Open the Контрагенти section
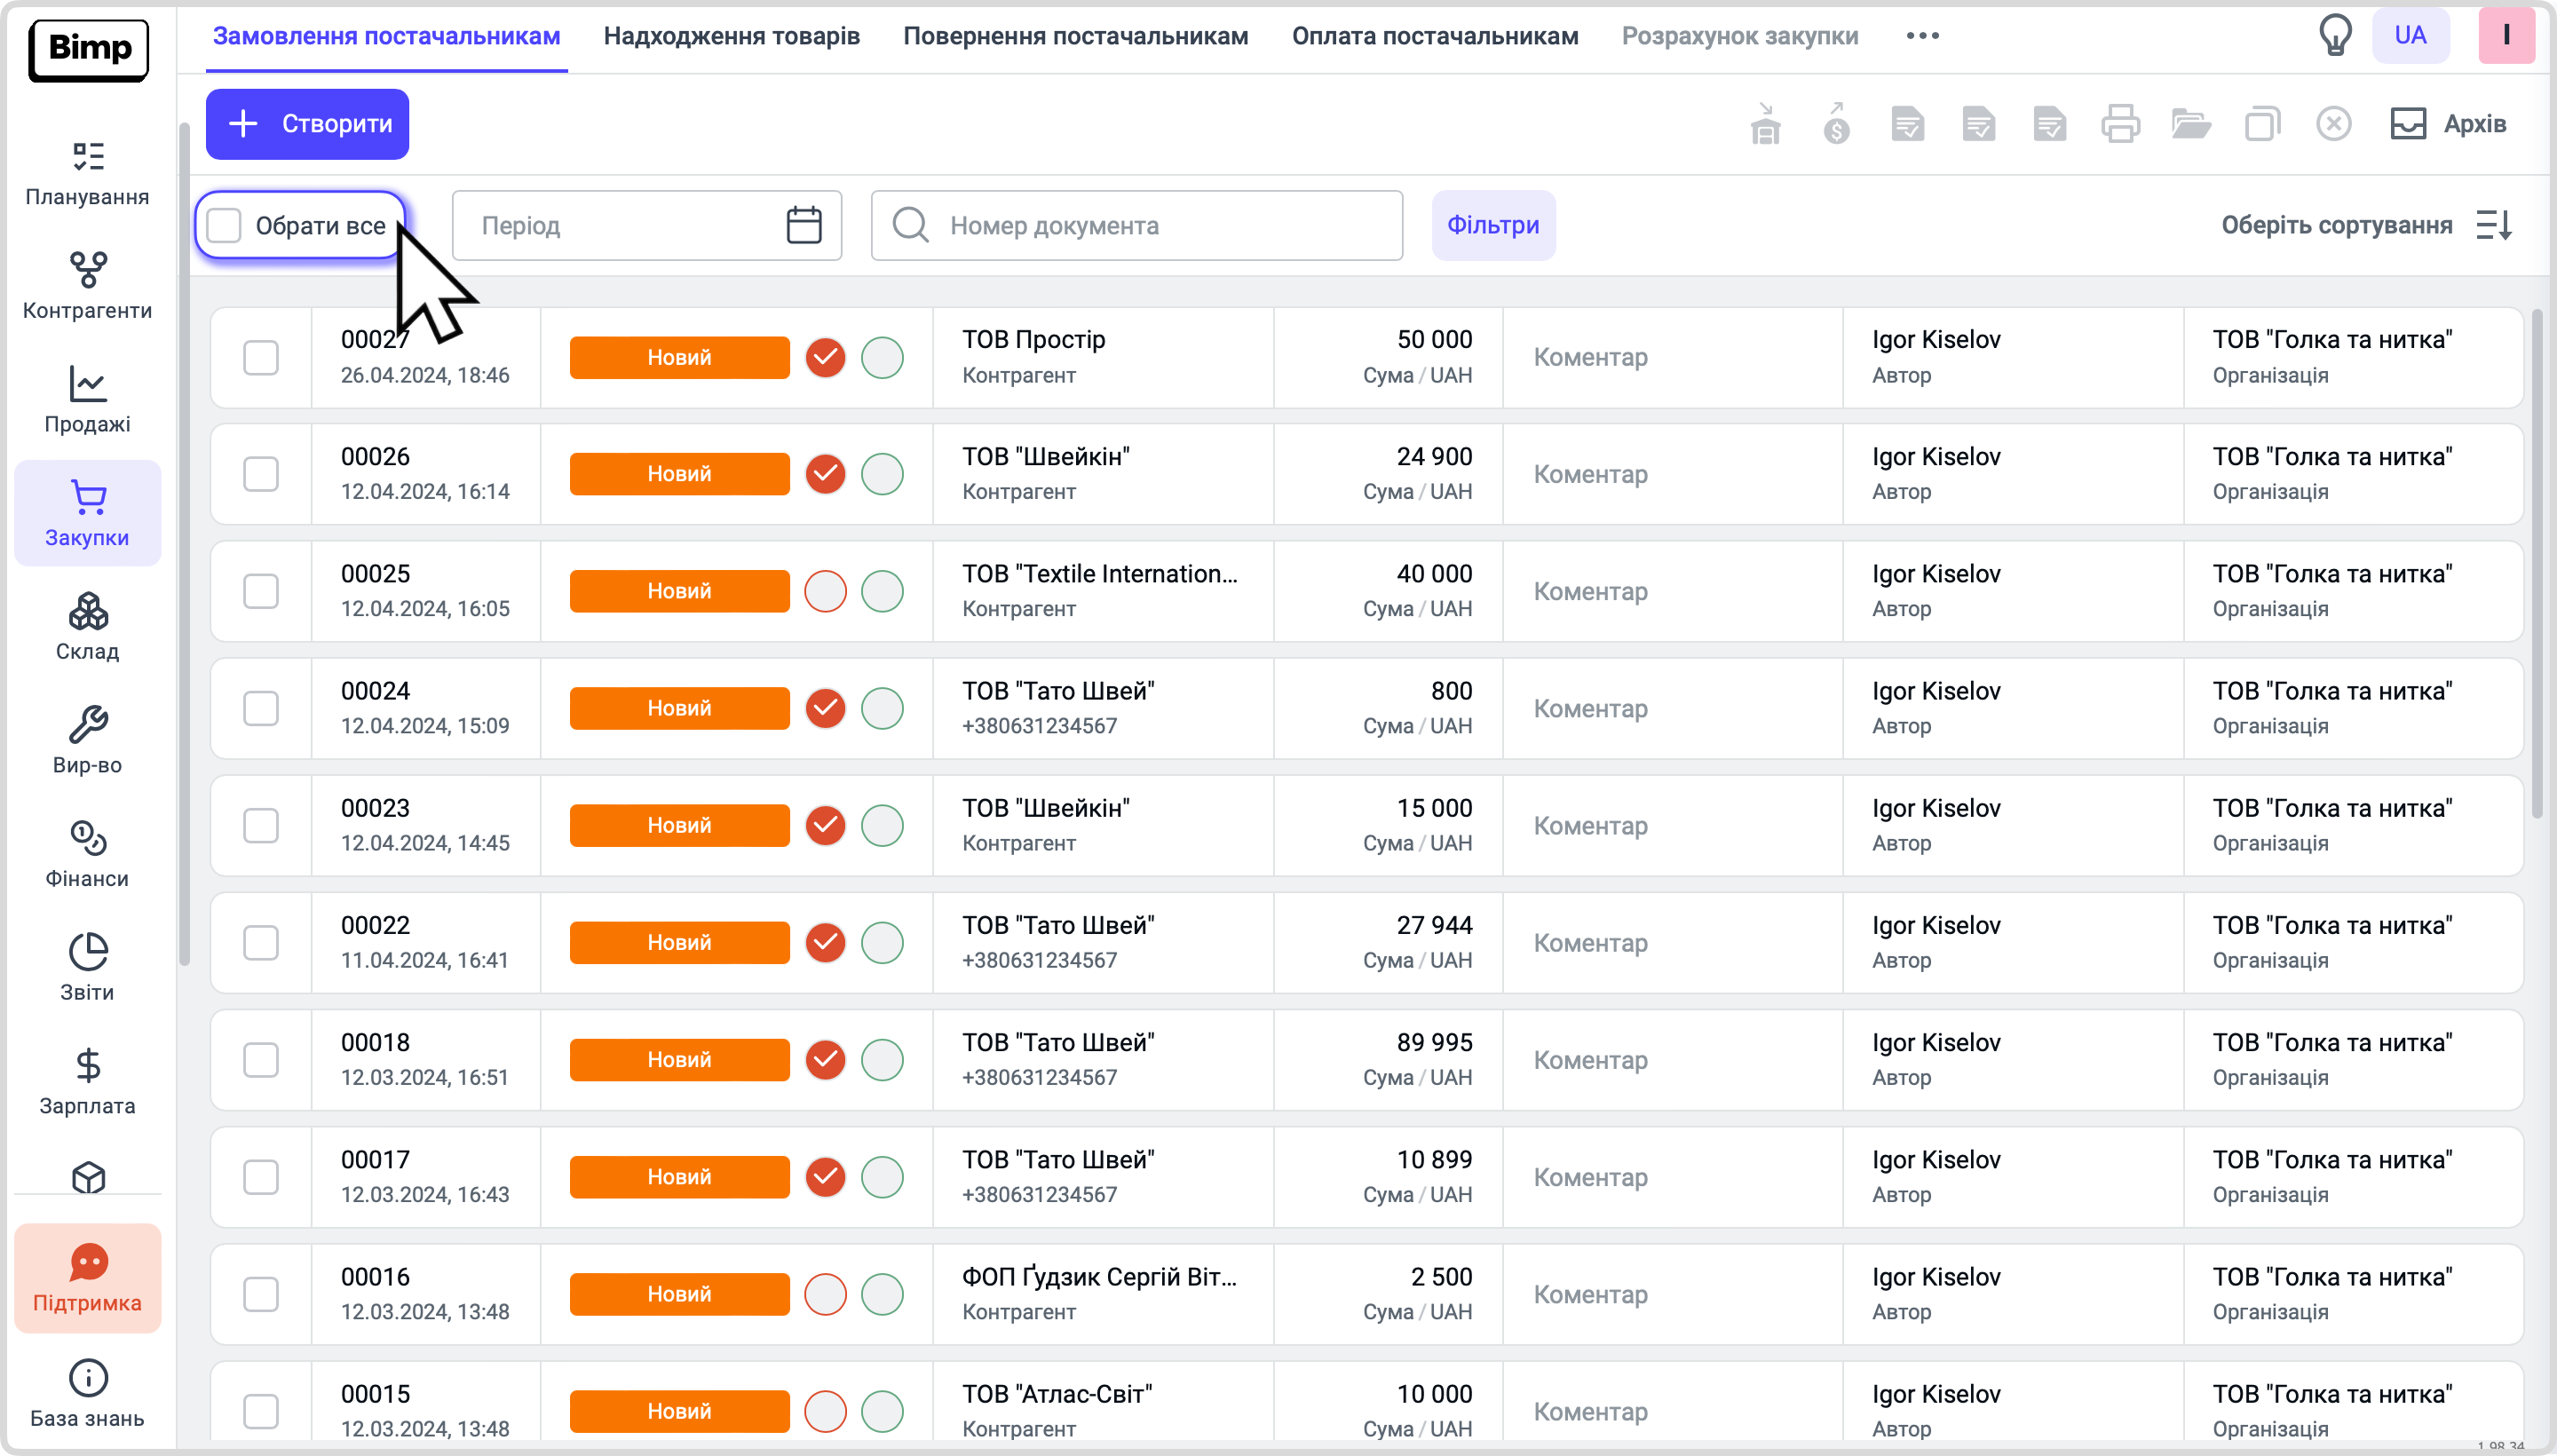The width and height of the screenshot is (2557, 1456). (88, 287)
